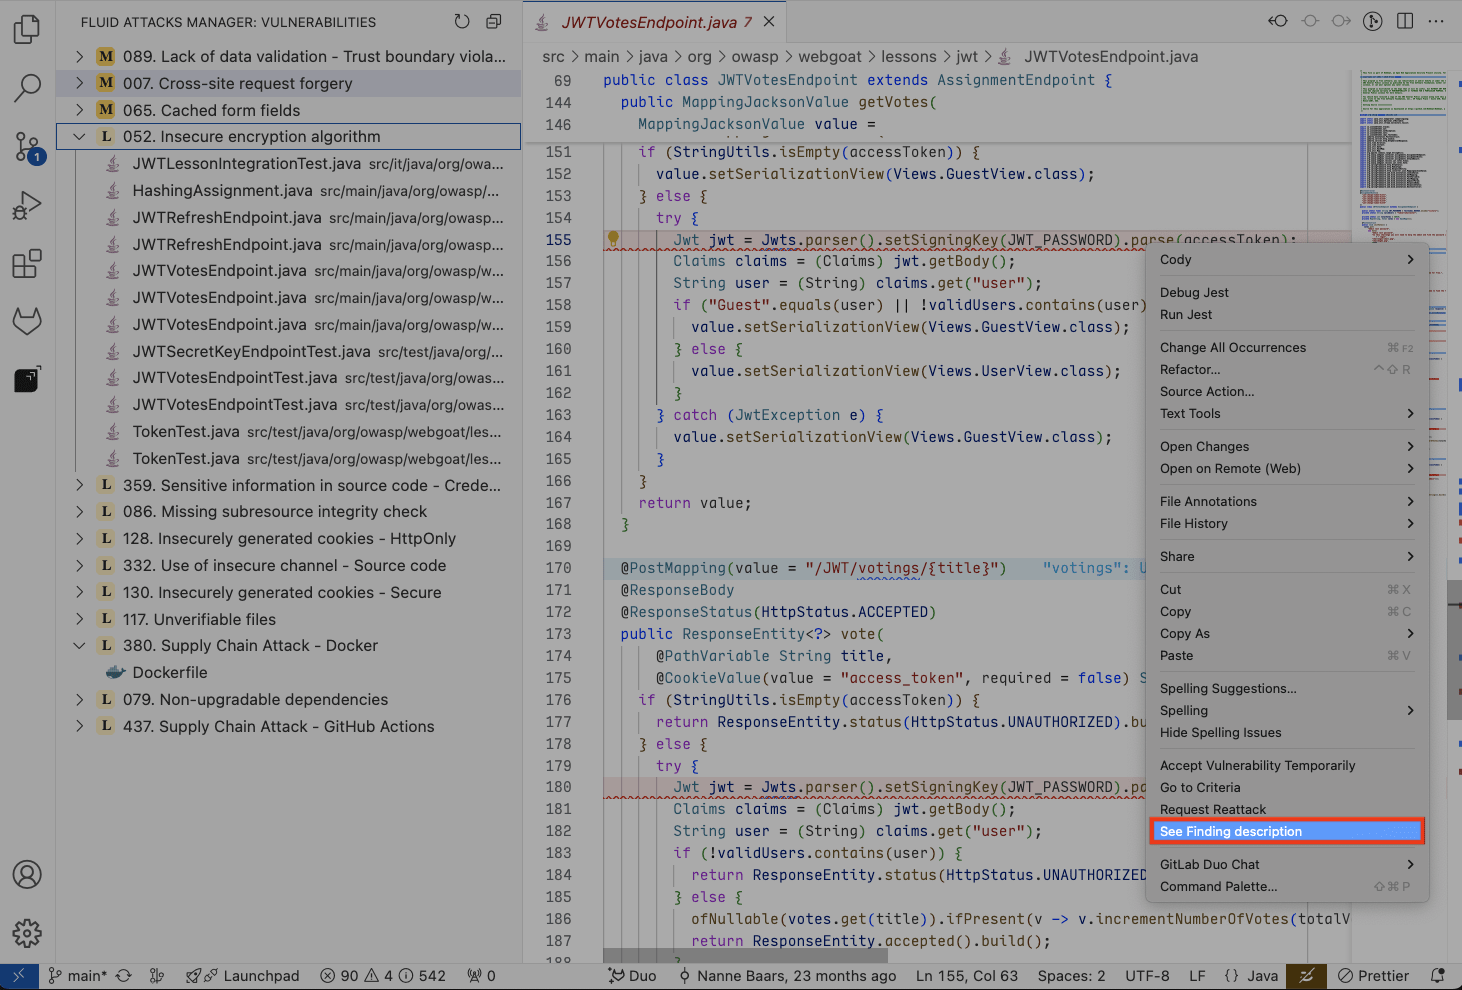This screenshot has width=1462, height=990.
Task: Open GitLab Duo Chat submenu
Action: coord(1287,865)
